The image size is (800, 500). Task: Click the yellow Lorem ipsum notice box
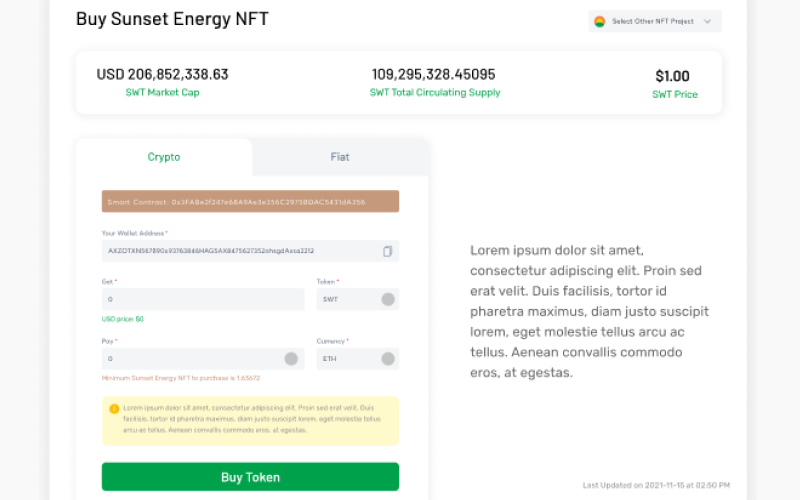click(x=250, y=420)
